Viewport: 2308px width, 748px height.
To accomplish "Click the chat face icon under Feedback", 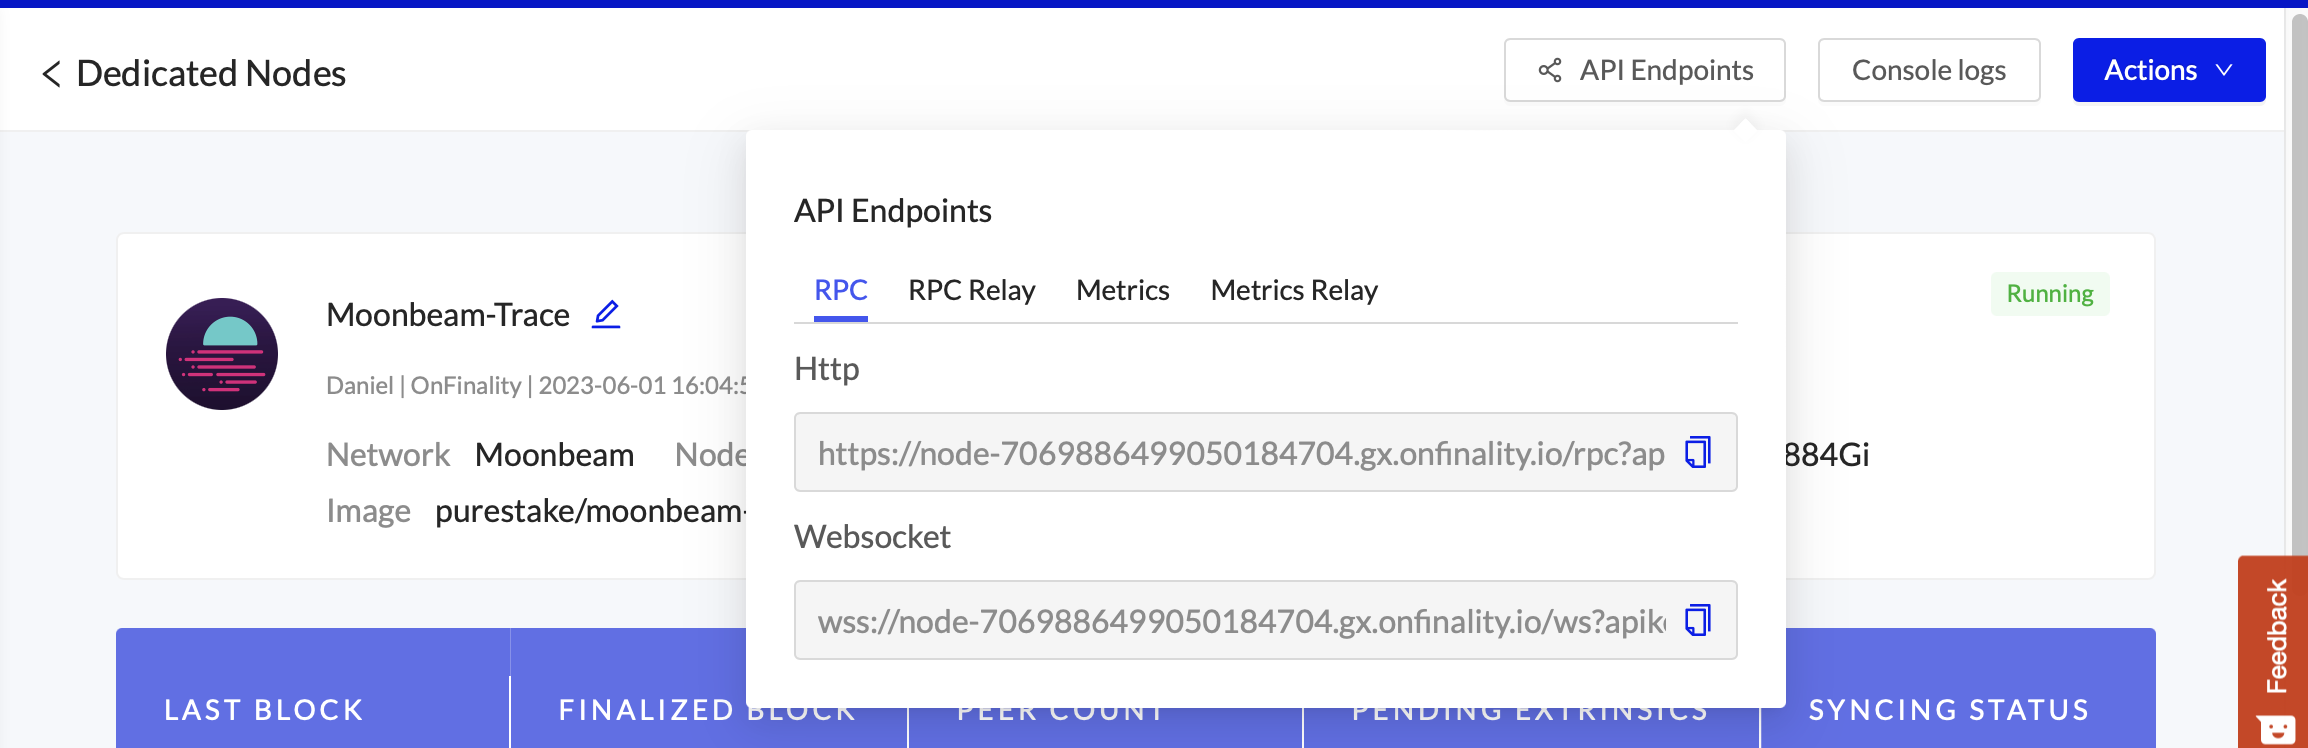I will point(2276,729).
